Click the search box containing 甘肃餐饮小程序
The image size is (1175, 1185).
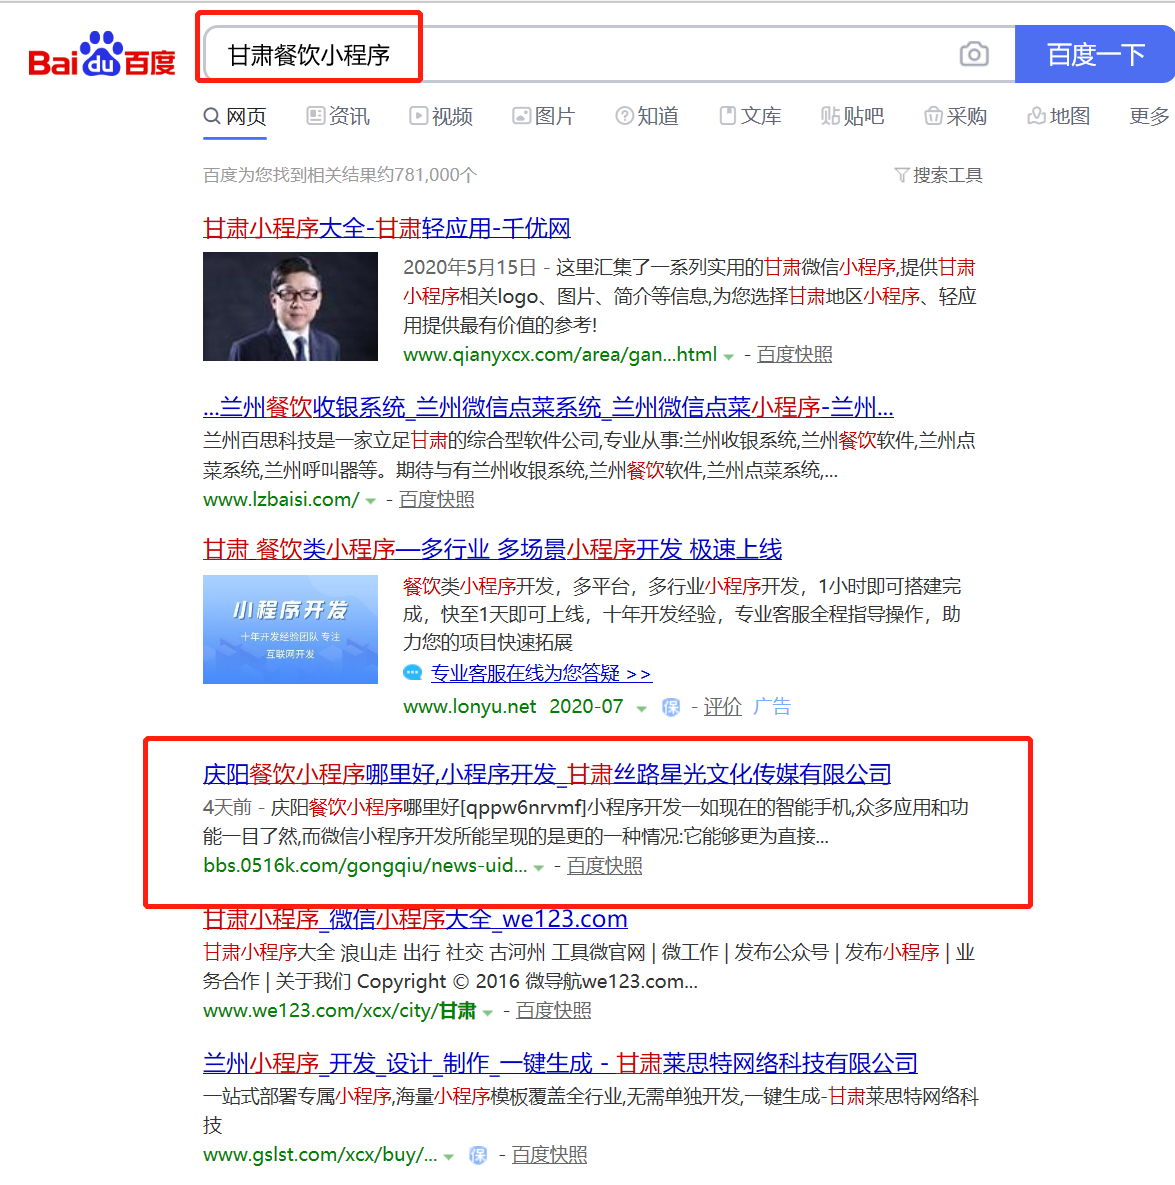click(x=608, y=54)
